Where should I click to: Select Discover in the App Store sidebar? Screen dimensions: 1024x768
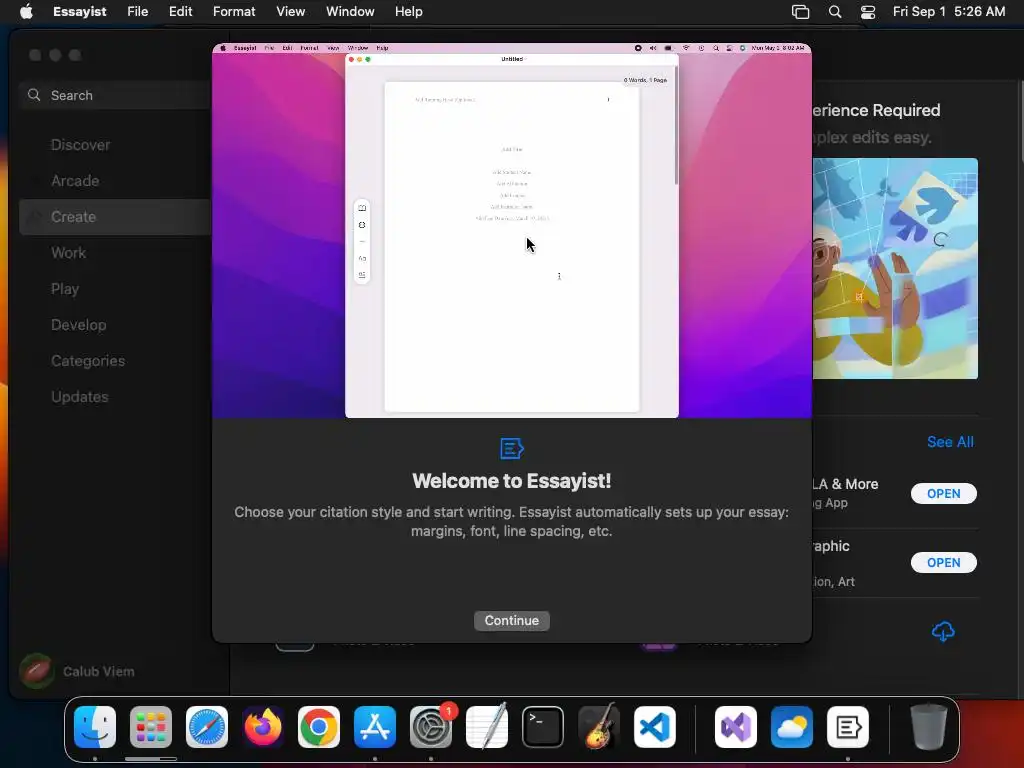point(80,145)
